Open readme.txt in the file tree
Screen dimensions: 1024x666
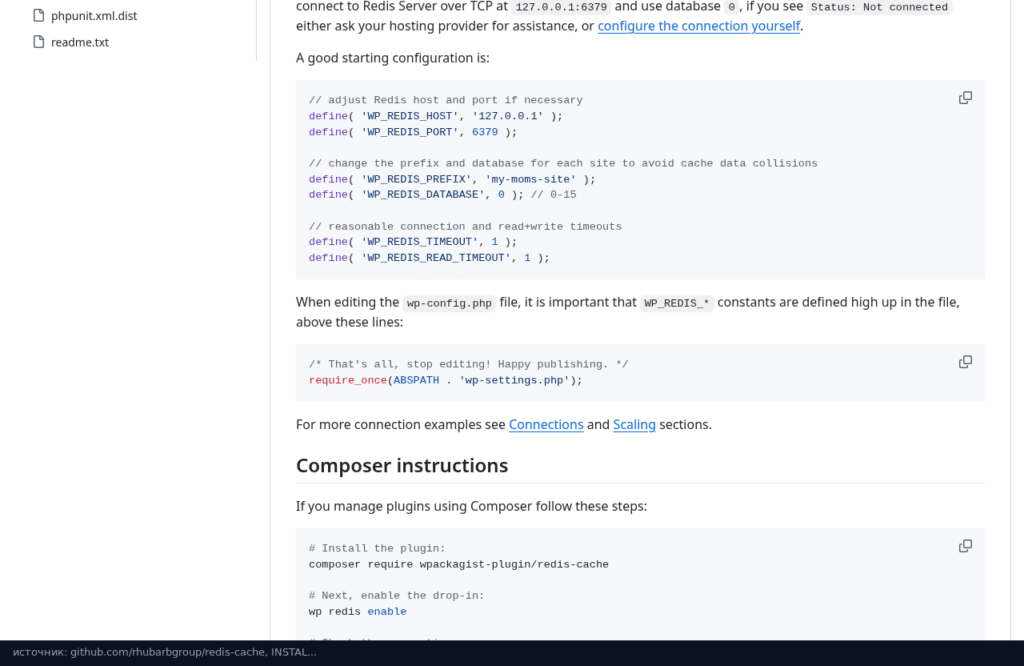[x=80, y=42]
